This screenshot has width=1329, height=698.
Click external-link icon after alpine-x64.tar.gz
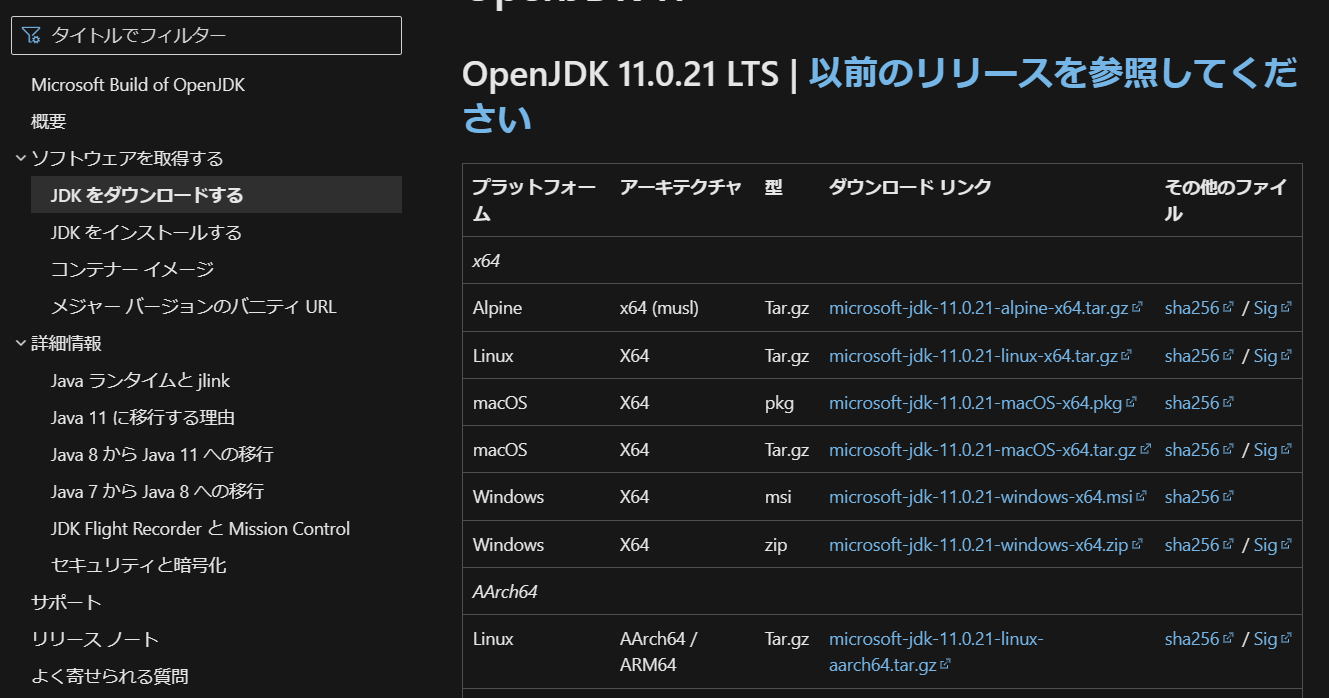1138,308
